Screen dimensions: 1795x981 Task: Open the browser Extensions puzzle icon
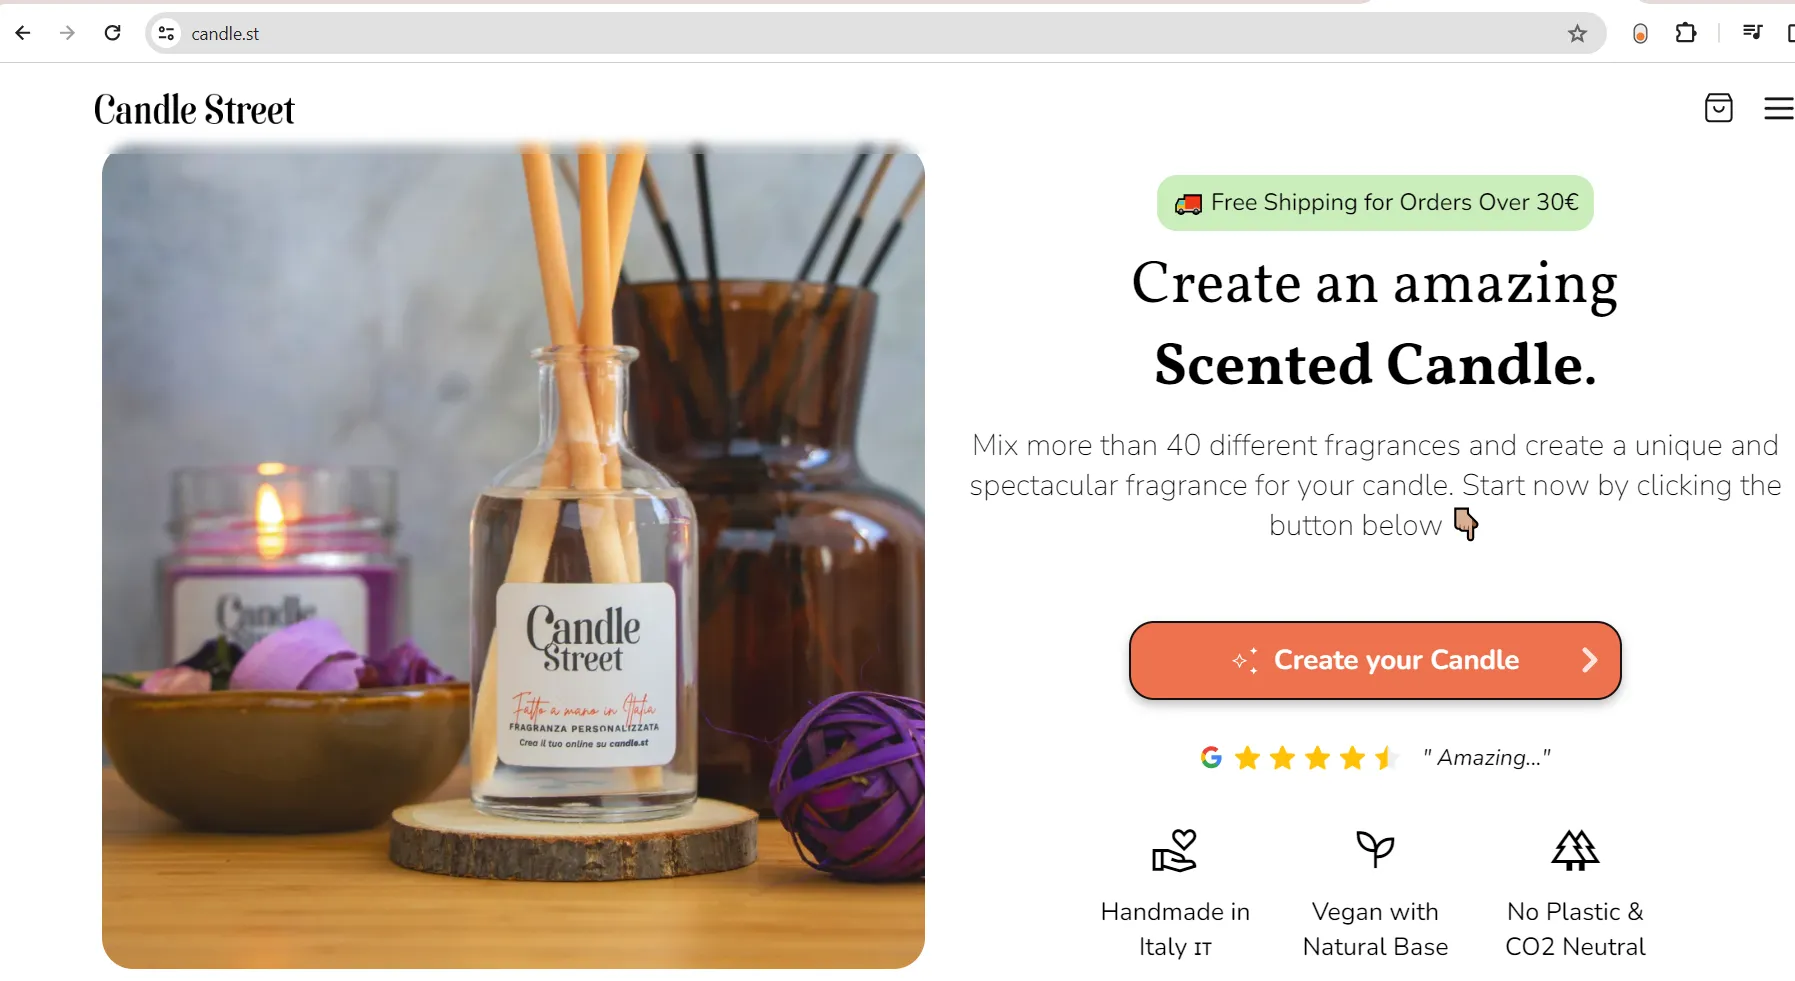click(x=1686, y=33)
